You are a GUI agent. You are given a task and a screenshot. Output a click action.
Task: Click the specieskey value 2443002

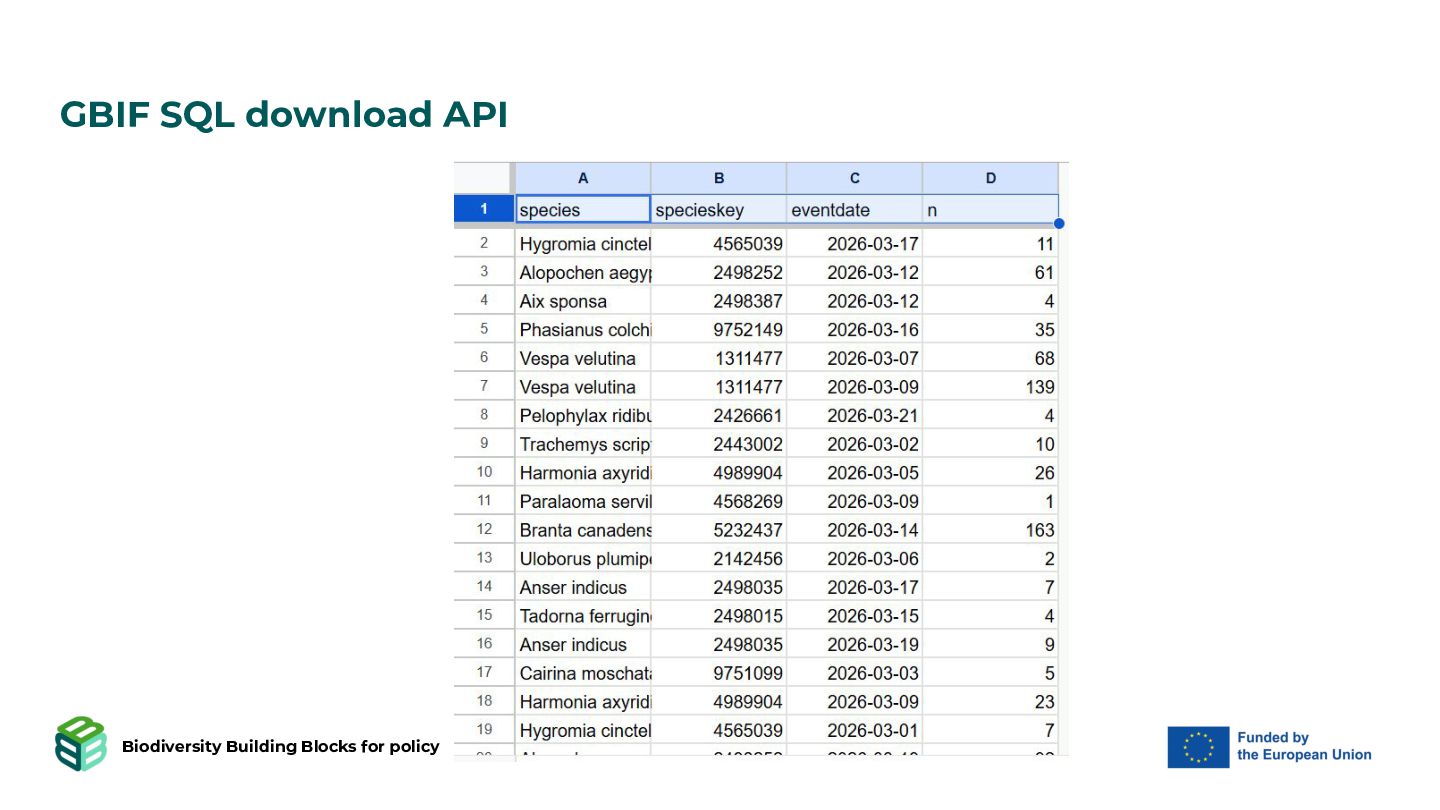click(719, 444)
